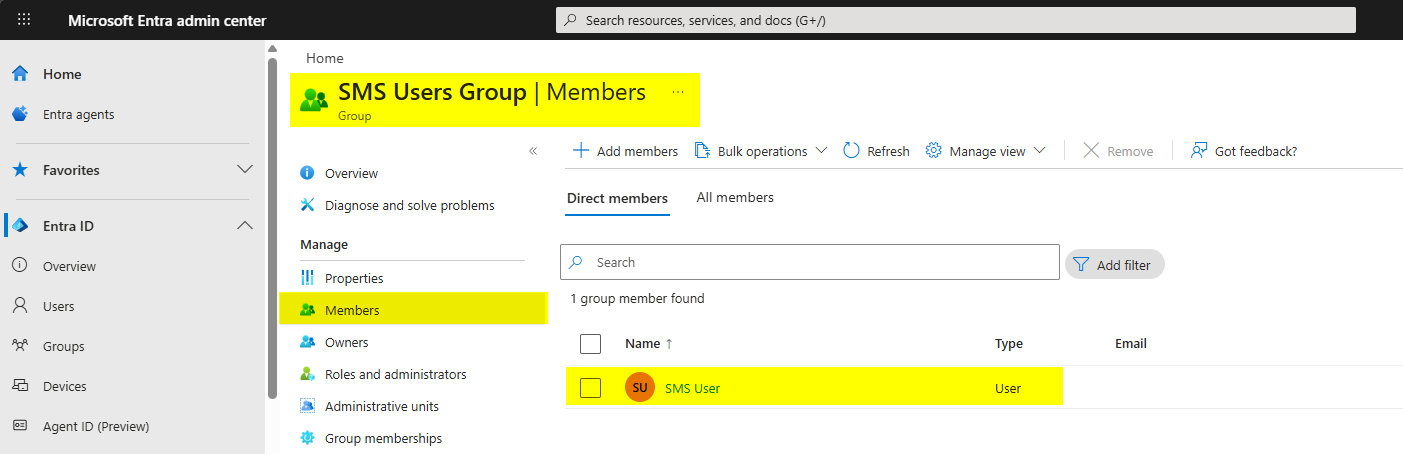Tick the checkbox for SMS User row
Viewport: 1403px width, 454px height.
(590, 388)
